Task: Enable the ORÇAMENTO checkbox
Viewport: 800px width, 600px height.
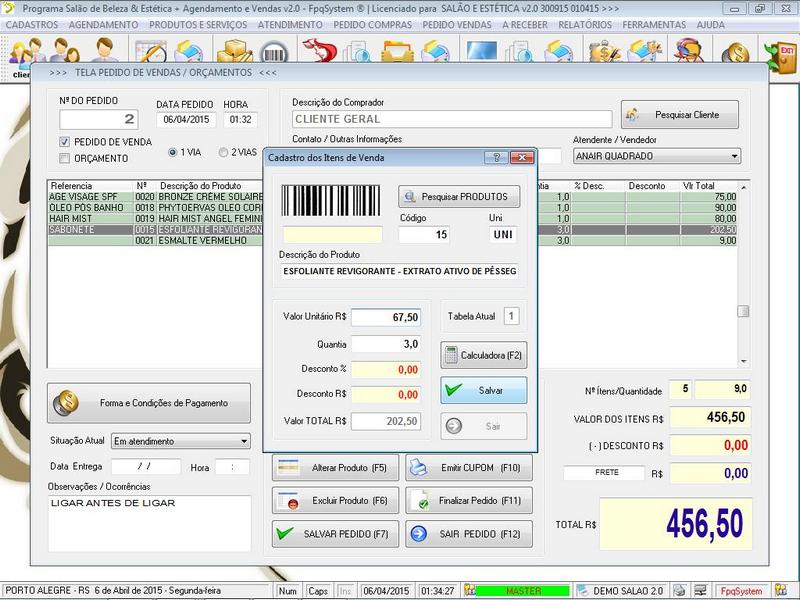Action: [x=65, y=158]
